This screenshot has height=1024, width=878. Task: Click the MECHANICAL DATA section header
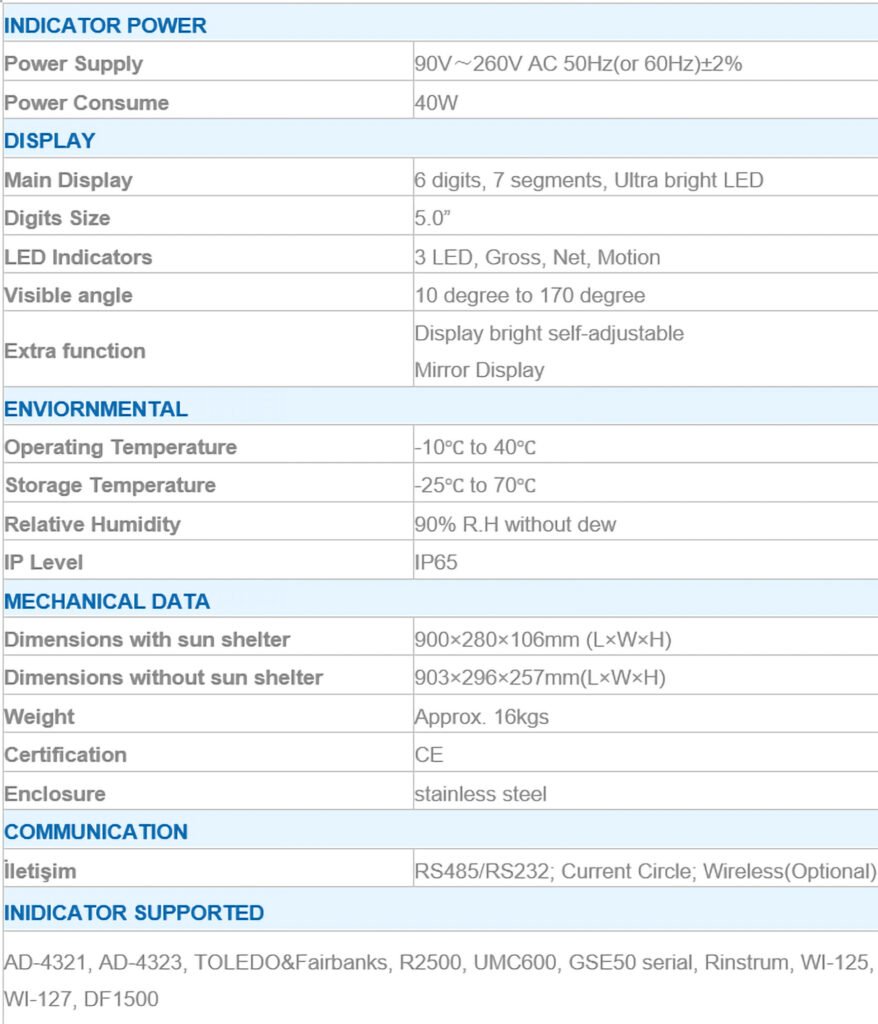(x=107, y=602)
